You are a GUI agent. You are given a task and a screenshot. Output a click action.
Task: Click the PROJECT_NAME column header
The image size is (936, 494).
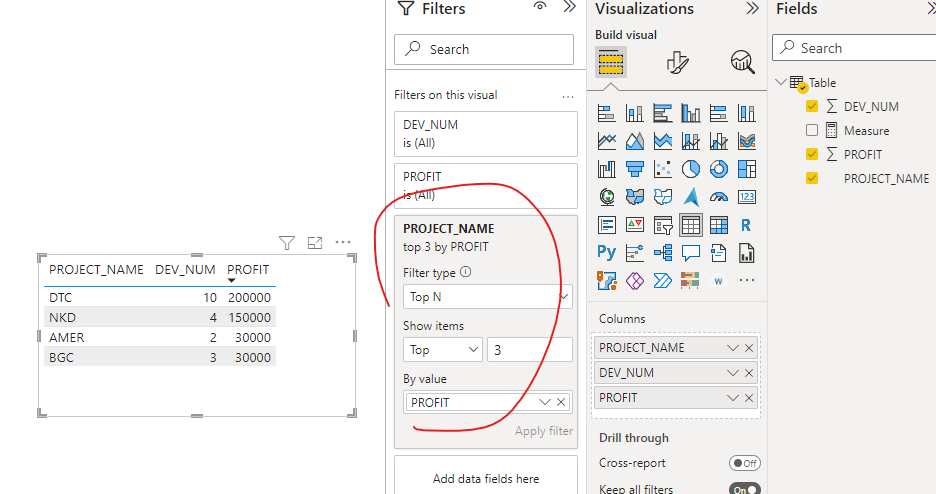96,270
